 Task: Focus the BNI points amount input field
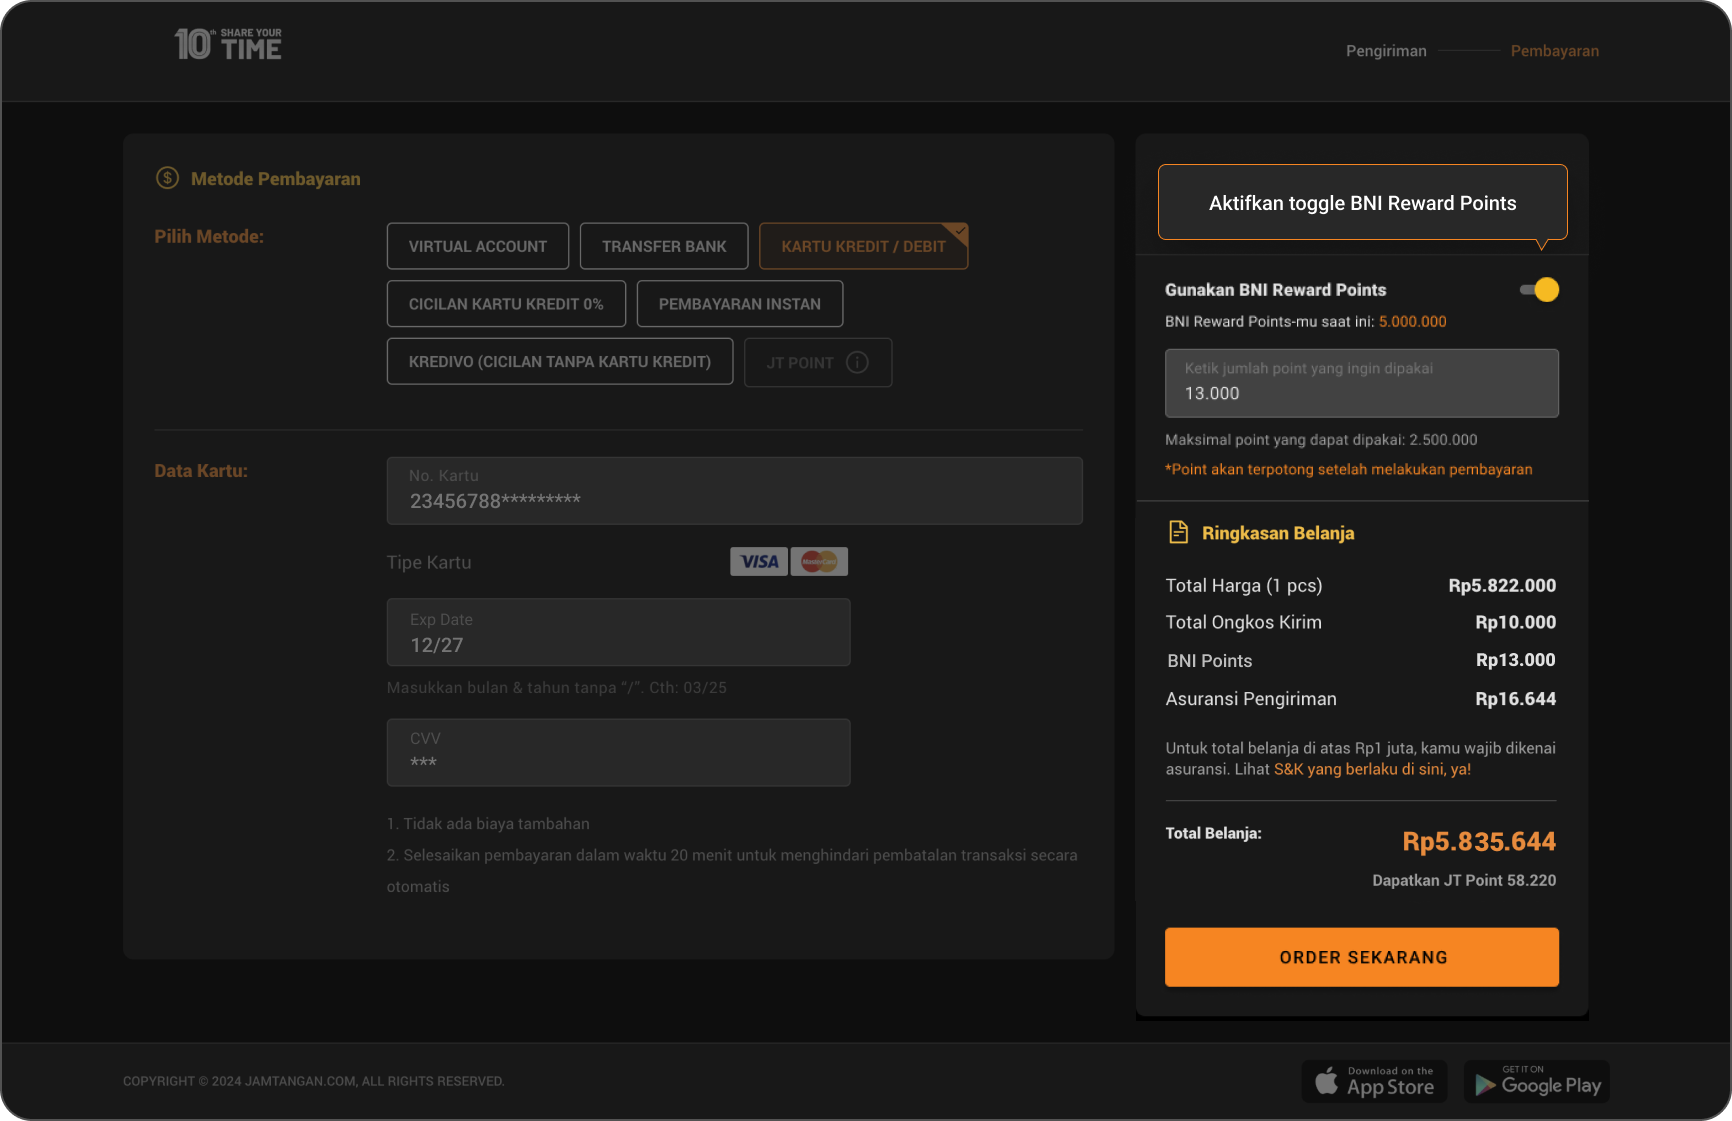(x=1361, y=383)
